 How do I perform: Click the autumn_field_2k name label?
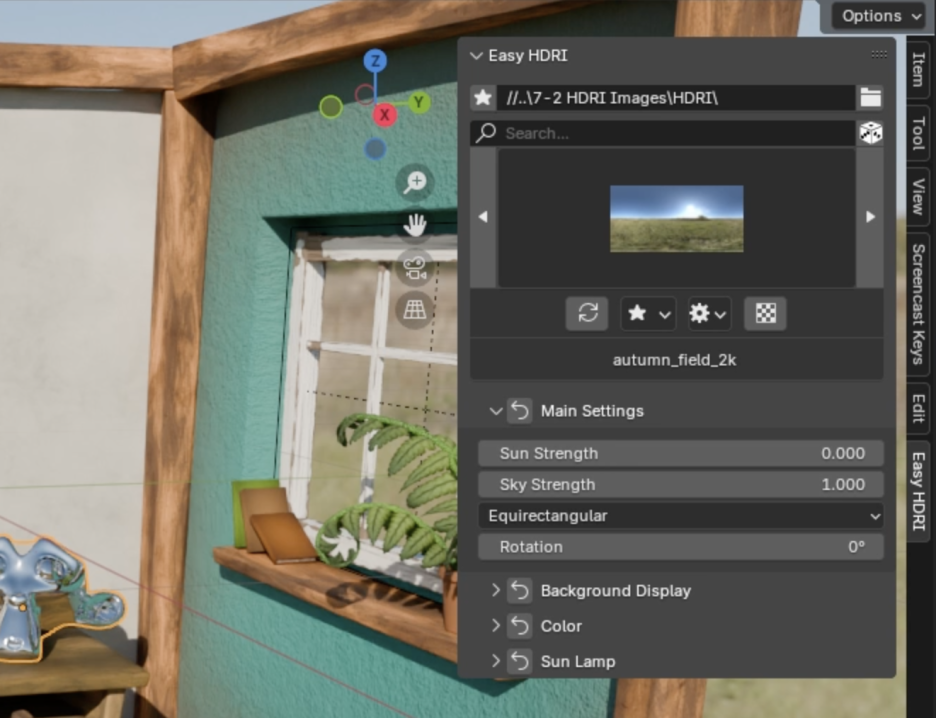tap(675, 360)
